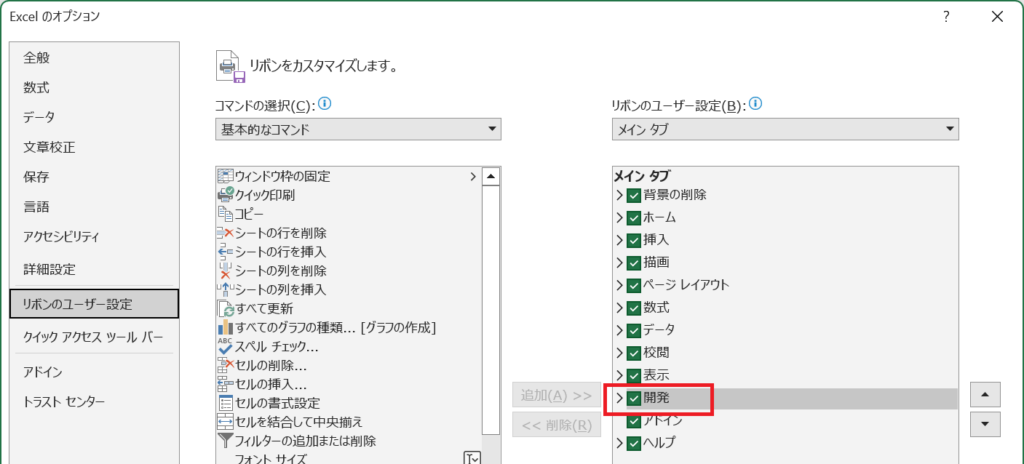The width and height of the screenshot is (1024, 464).
Task: Click info icon beside リボンのユーザー設定 label
Action: click(756, 104)
